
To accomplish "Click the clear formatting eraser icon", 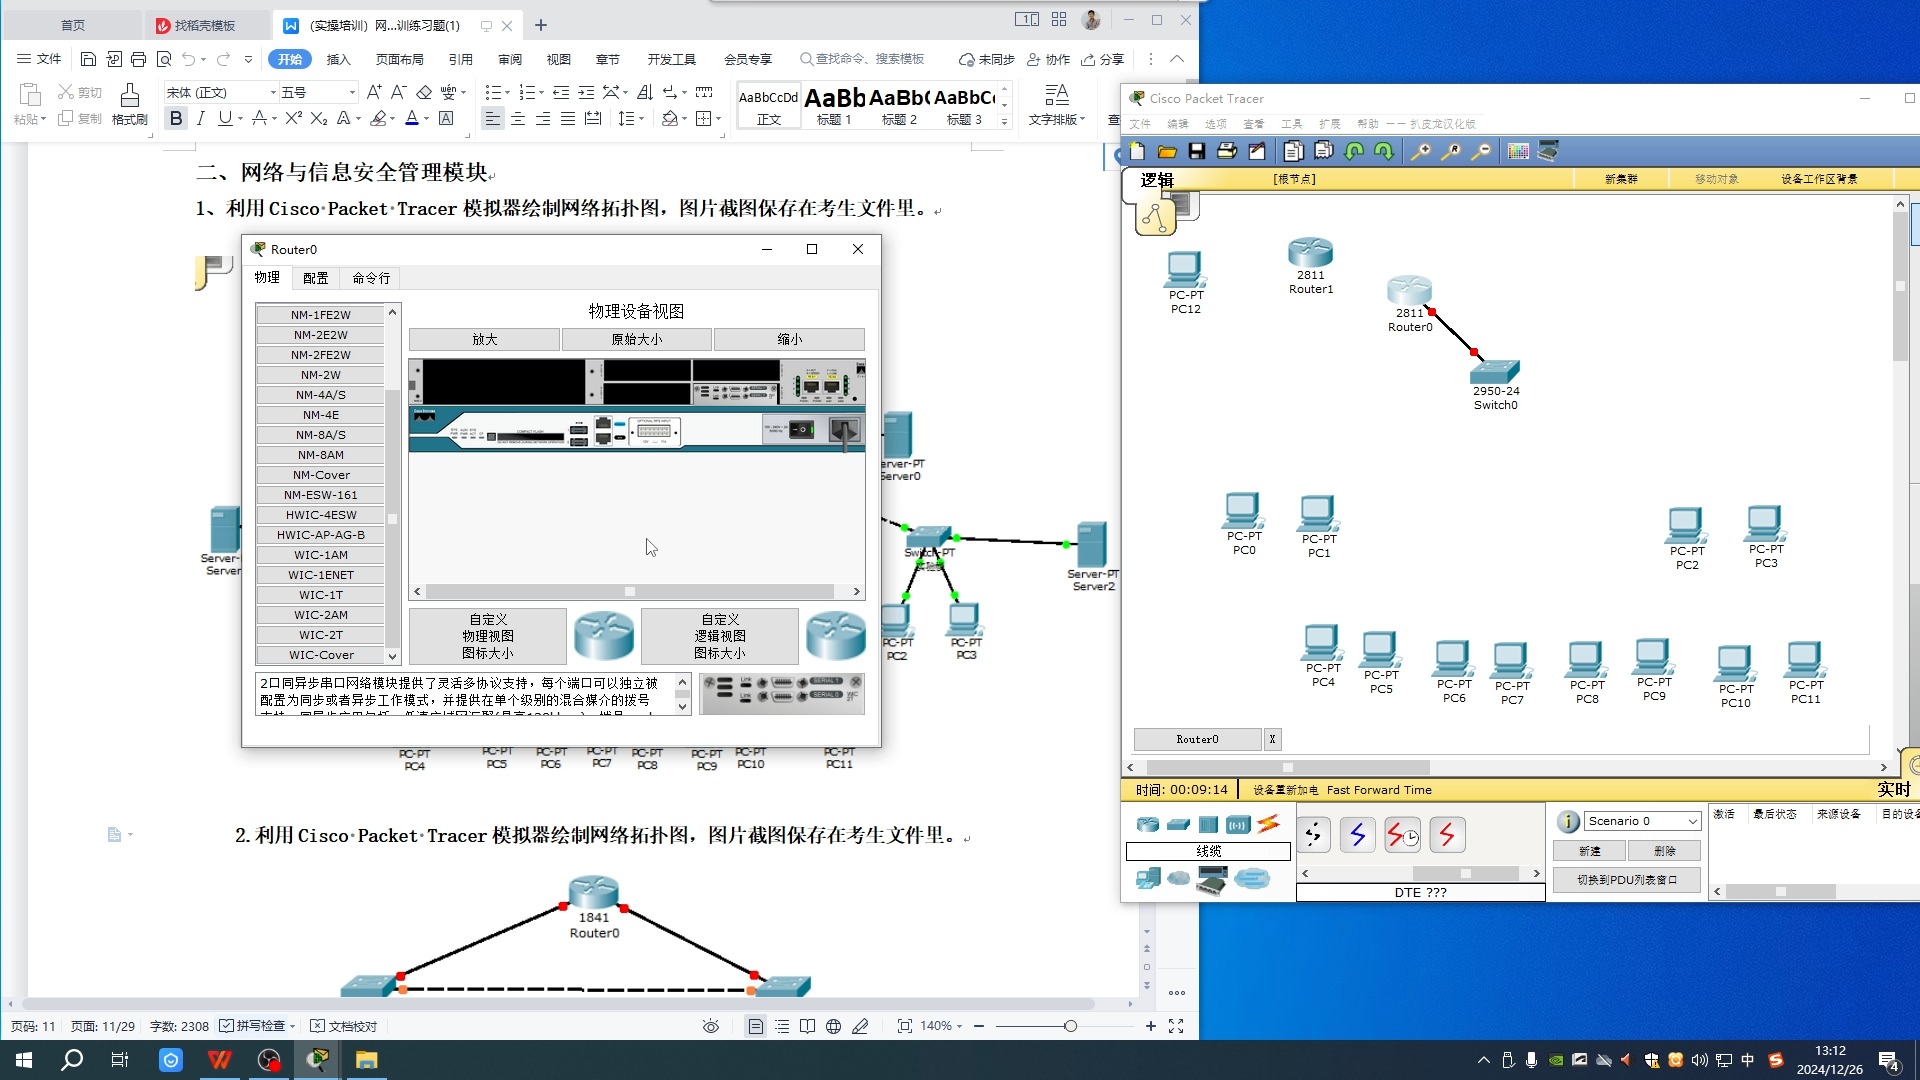I will click(x=424, y=92).
